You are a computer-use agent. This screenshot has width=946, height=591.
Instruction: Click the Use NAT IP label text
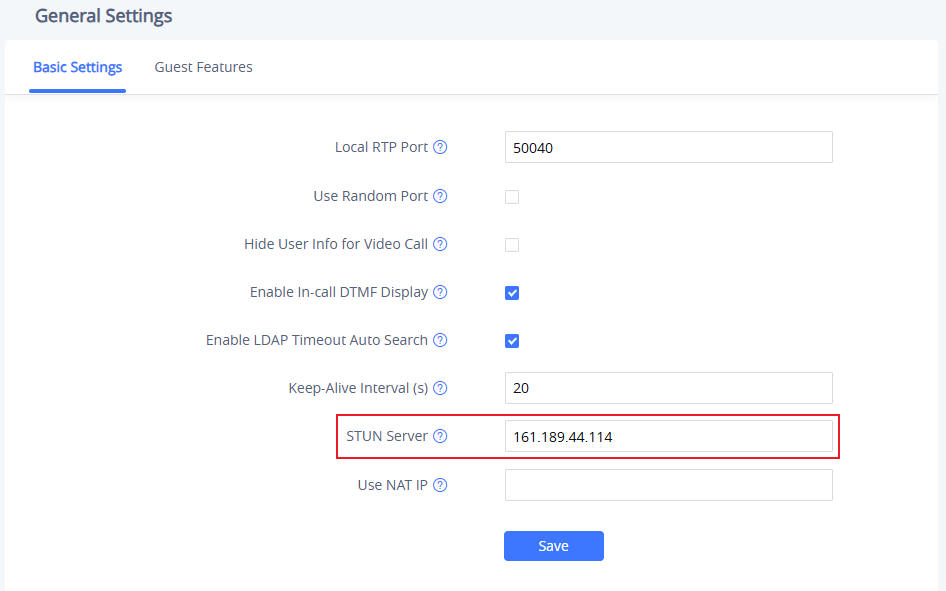pos(393,485)
